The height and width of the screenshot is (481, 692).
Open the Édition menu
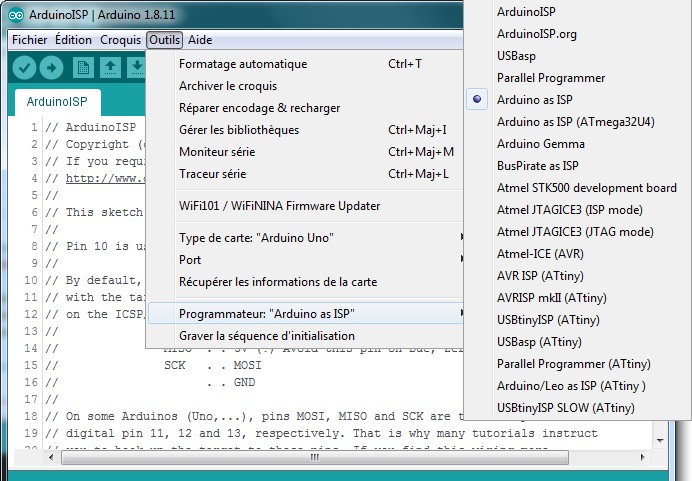[x=73, y=40]
